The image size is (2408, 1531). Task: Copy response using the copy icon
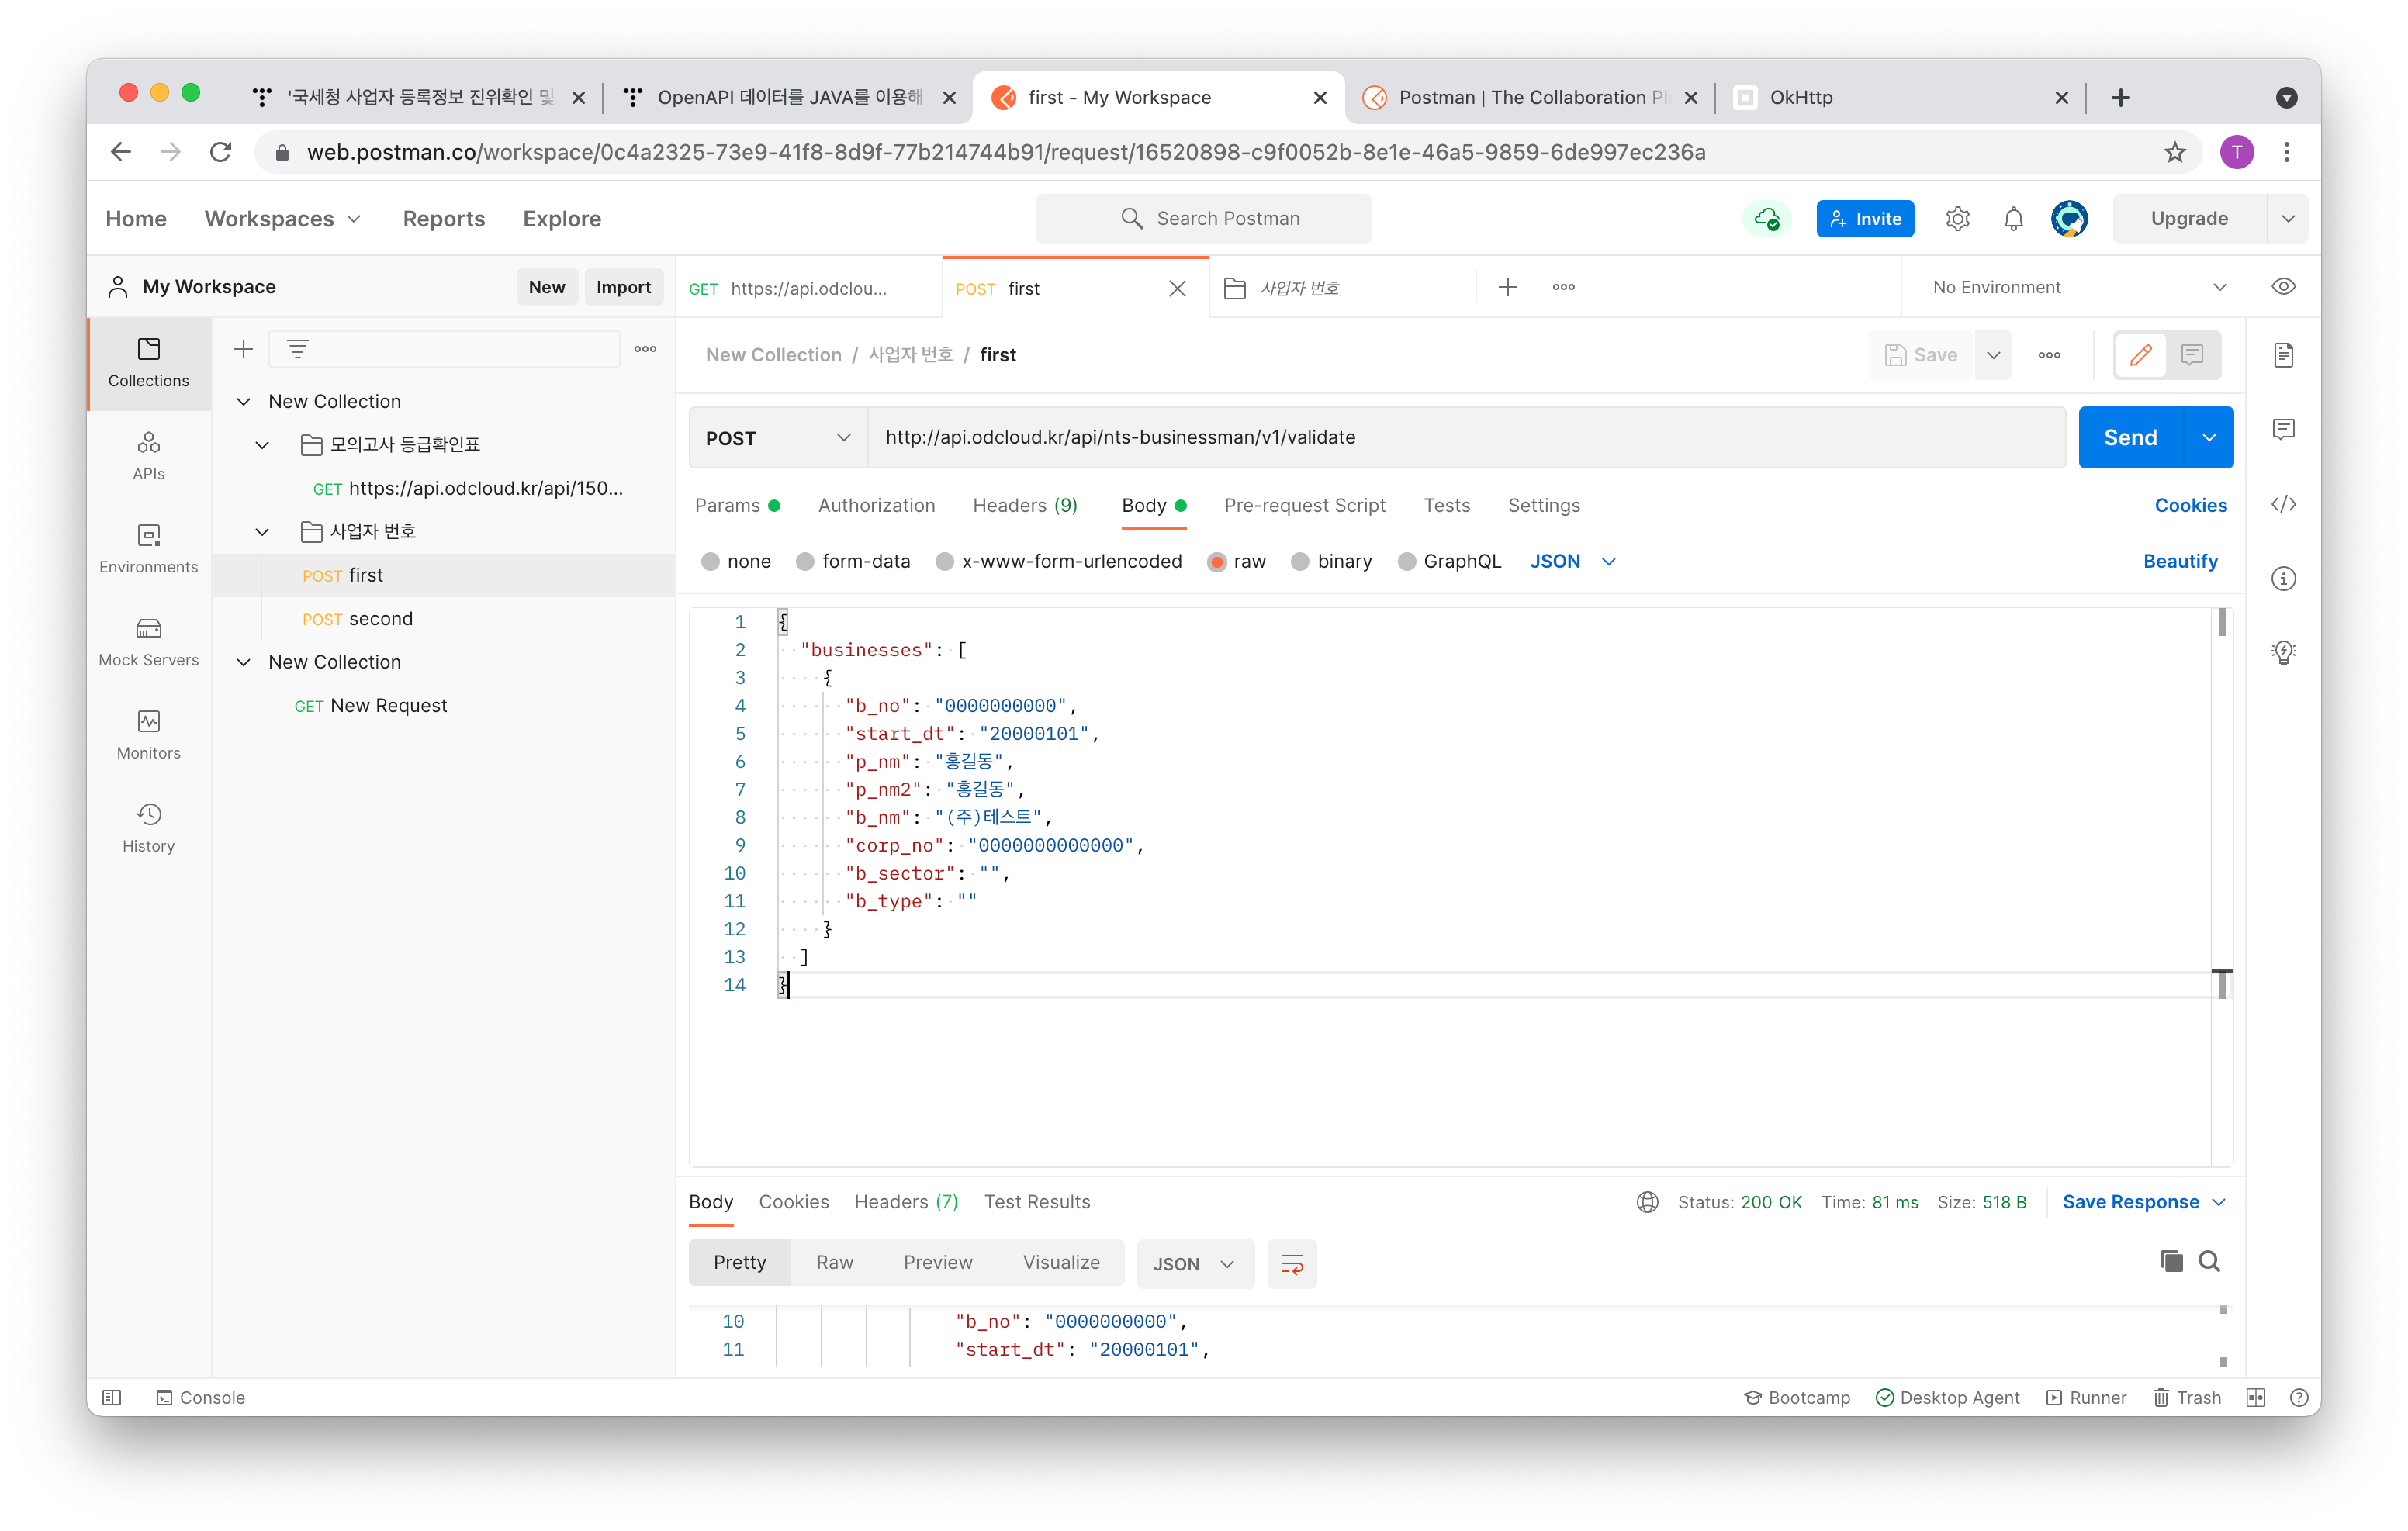[2171, 1261]
